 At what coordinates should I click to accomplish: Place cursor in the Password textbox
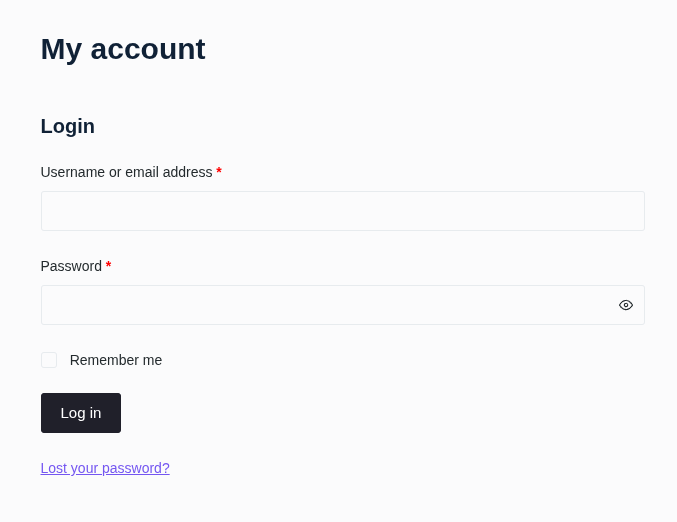(x=326, y=305)
